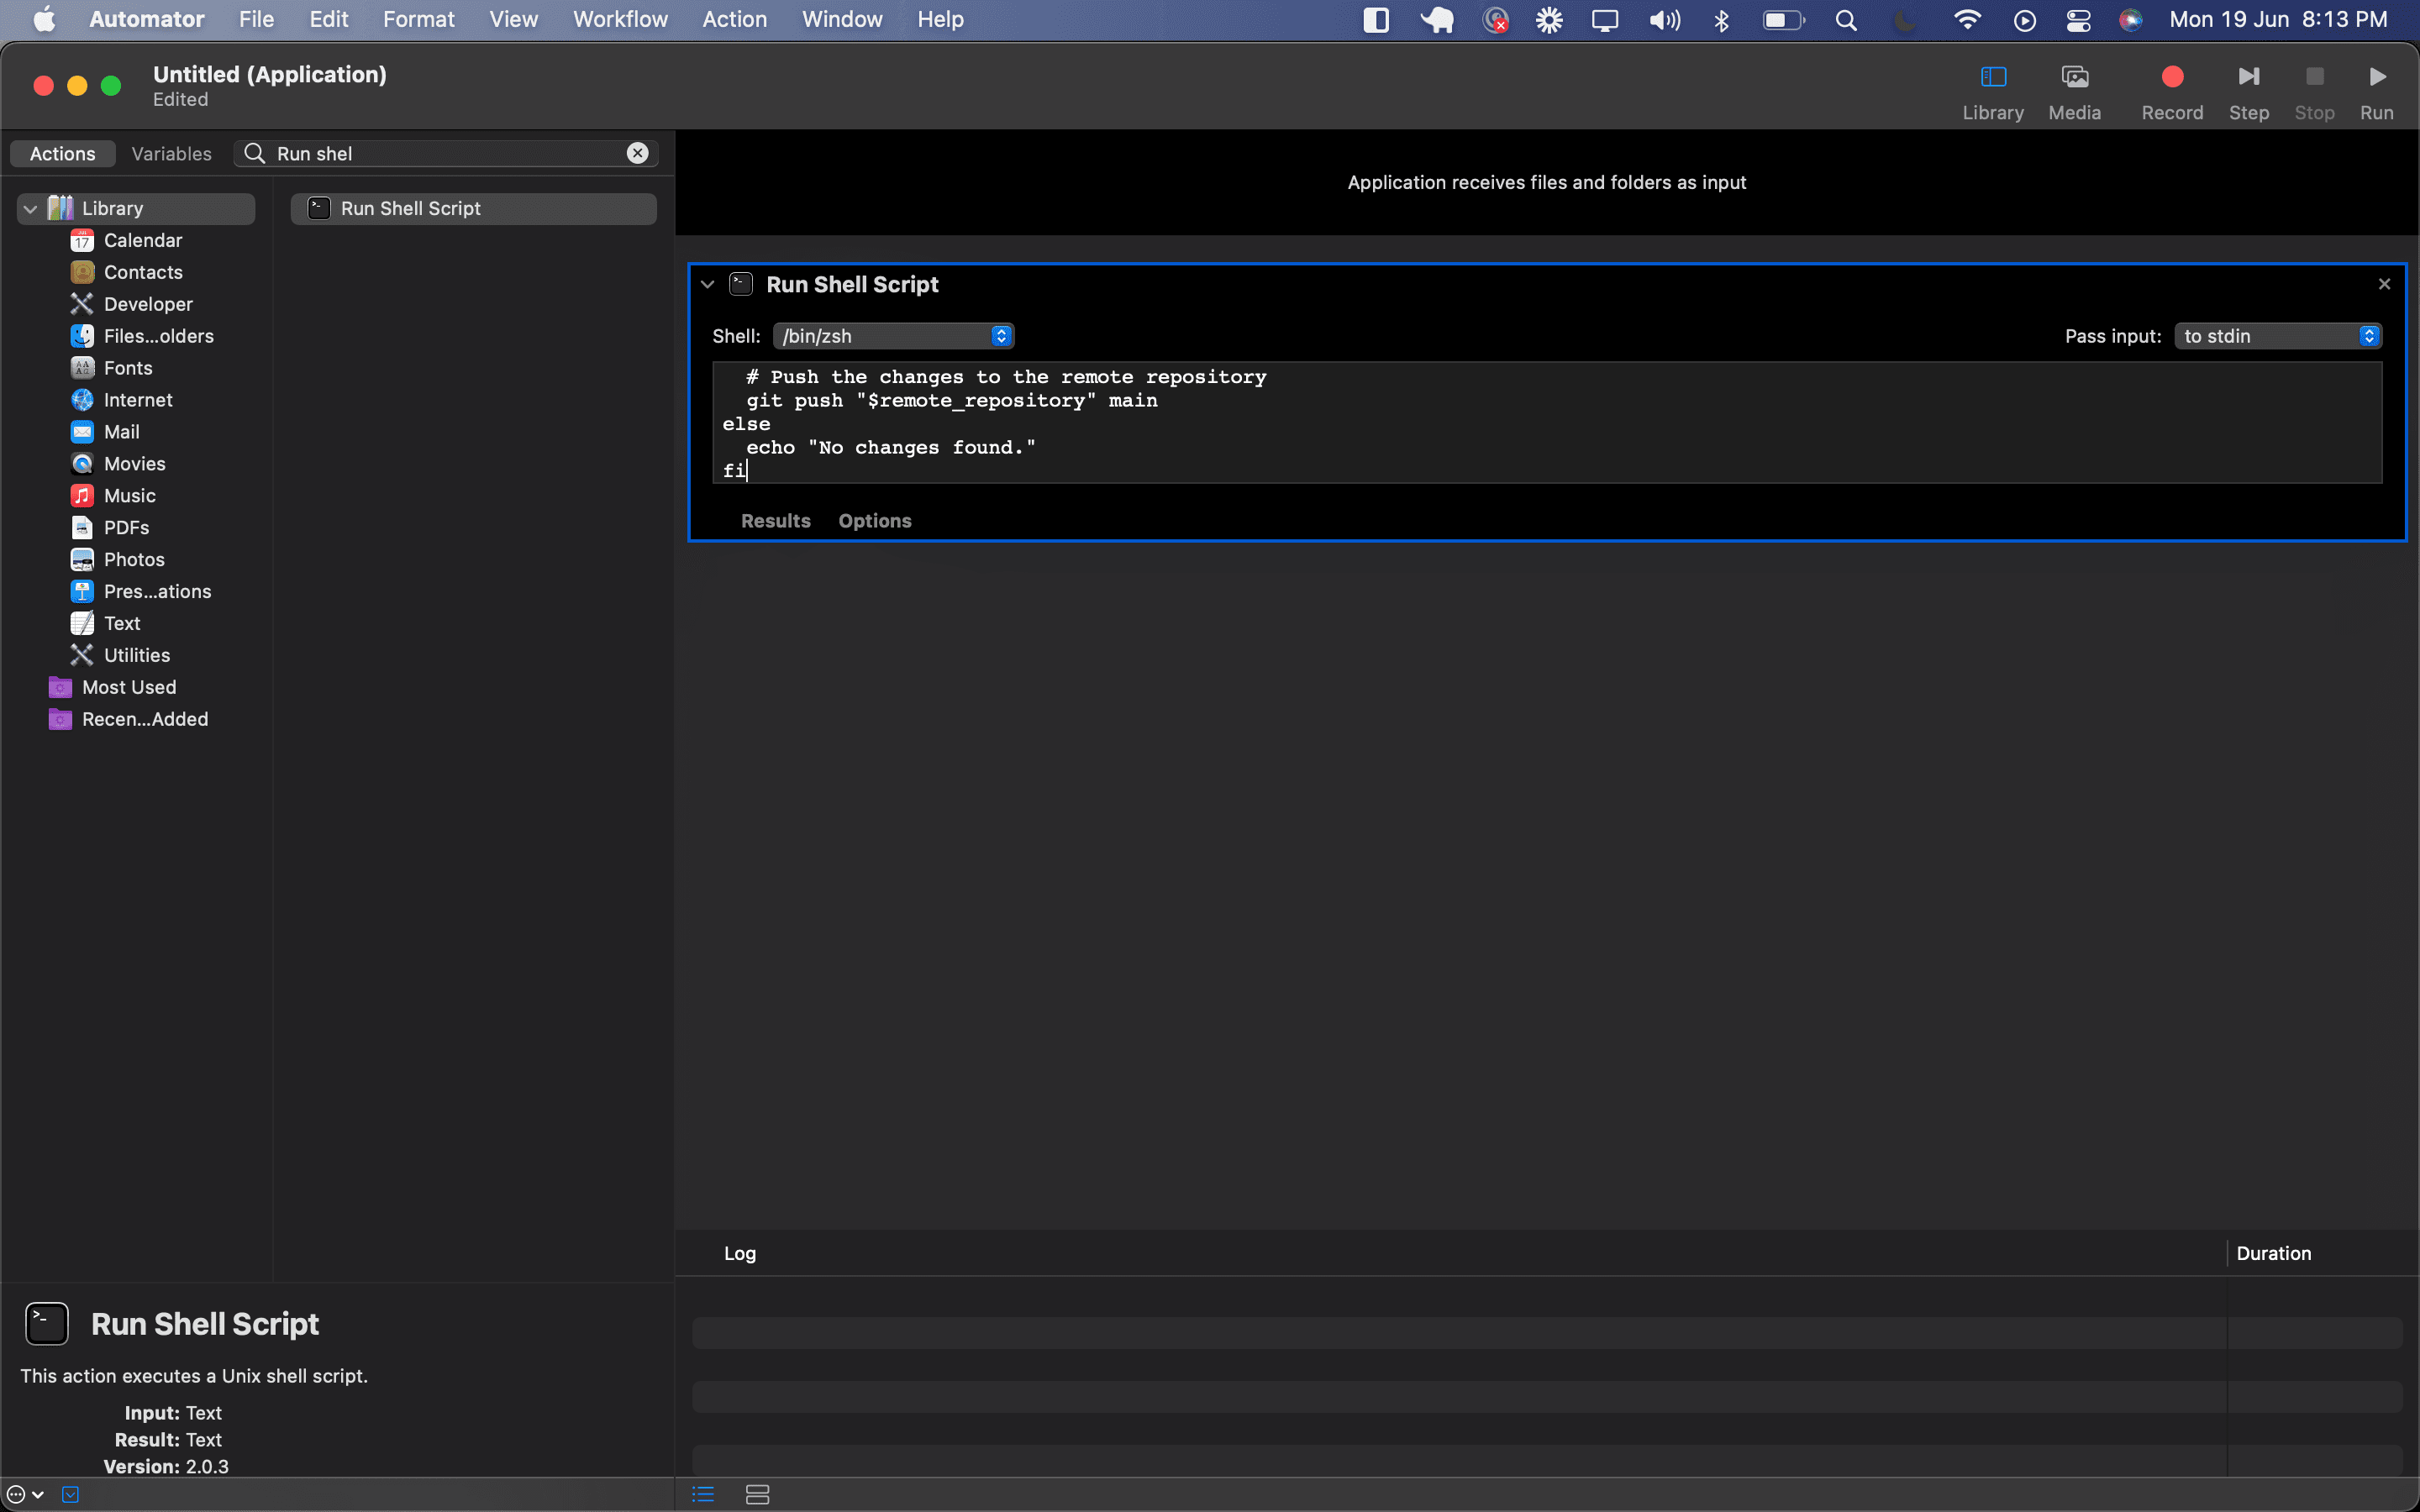Focus the action search field

click(445, 153)
